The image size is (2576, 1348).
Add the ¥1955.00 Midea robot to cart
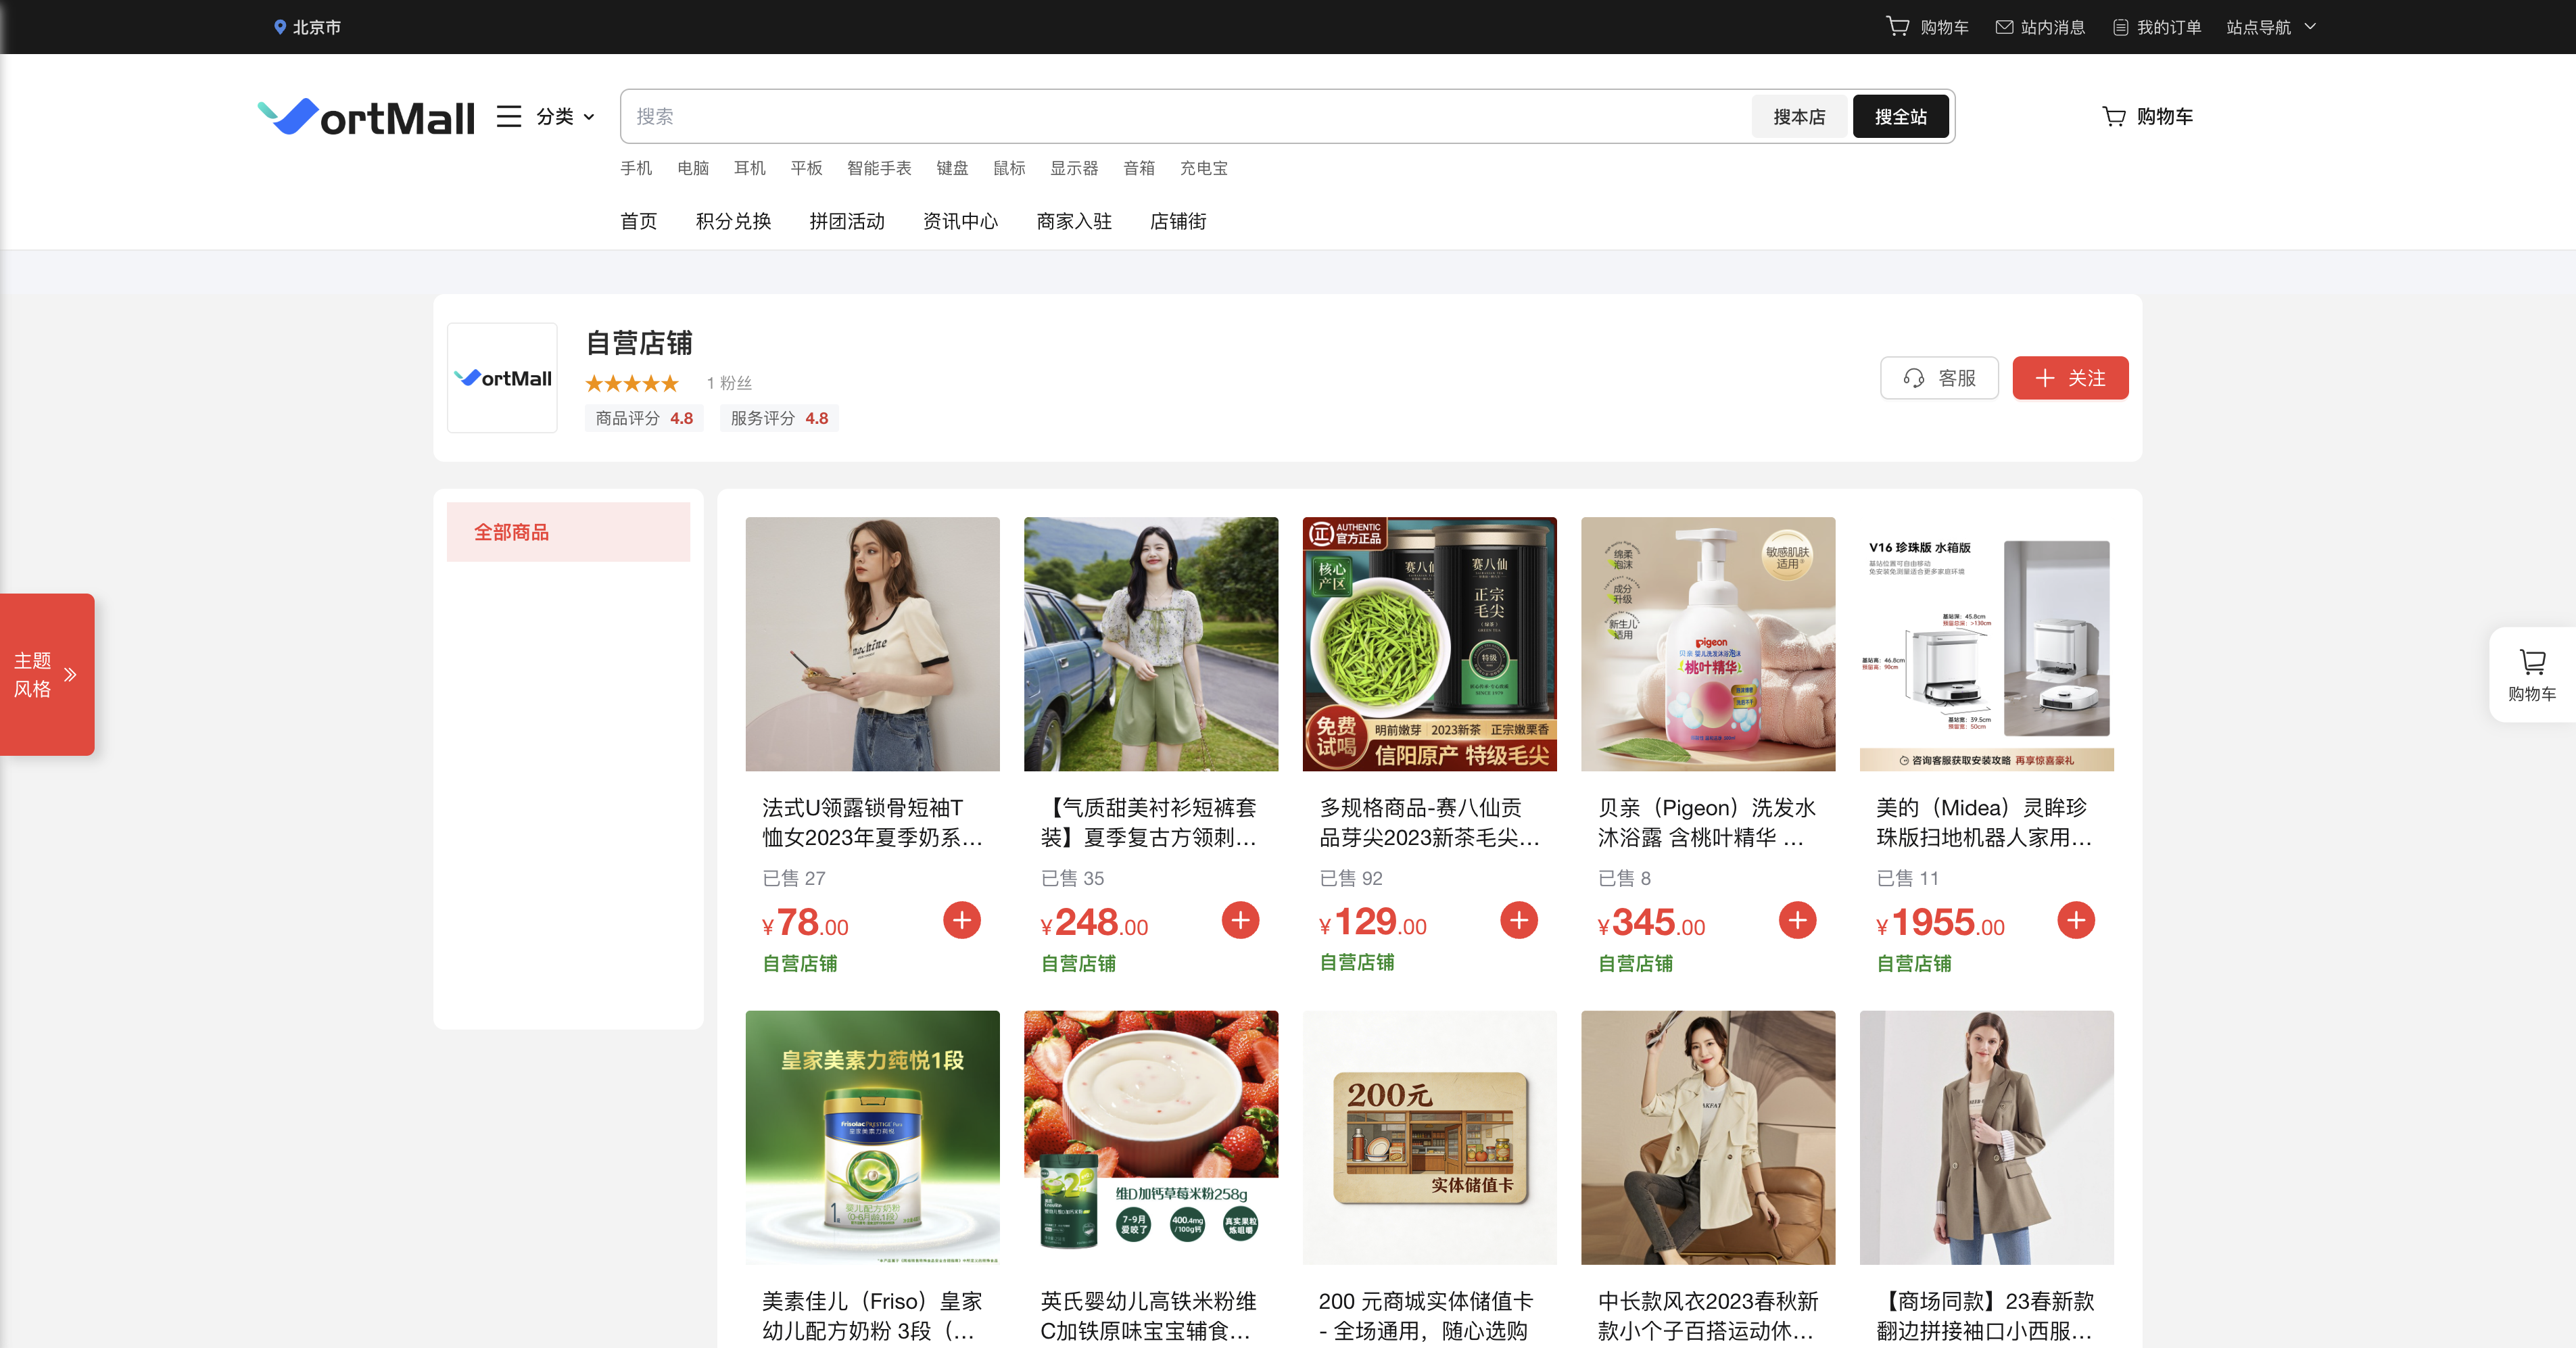pos(2076,920)
